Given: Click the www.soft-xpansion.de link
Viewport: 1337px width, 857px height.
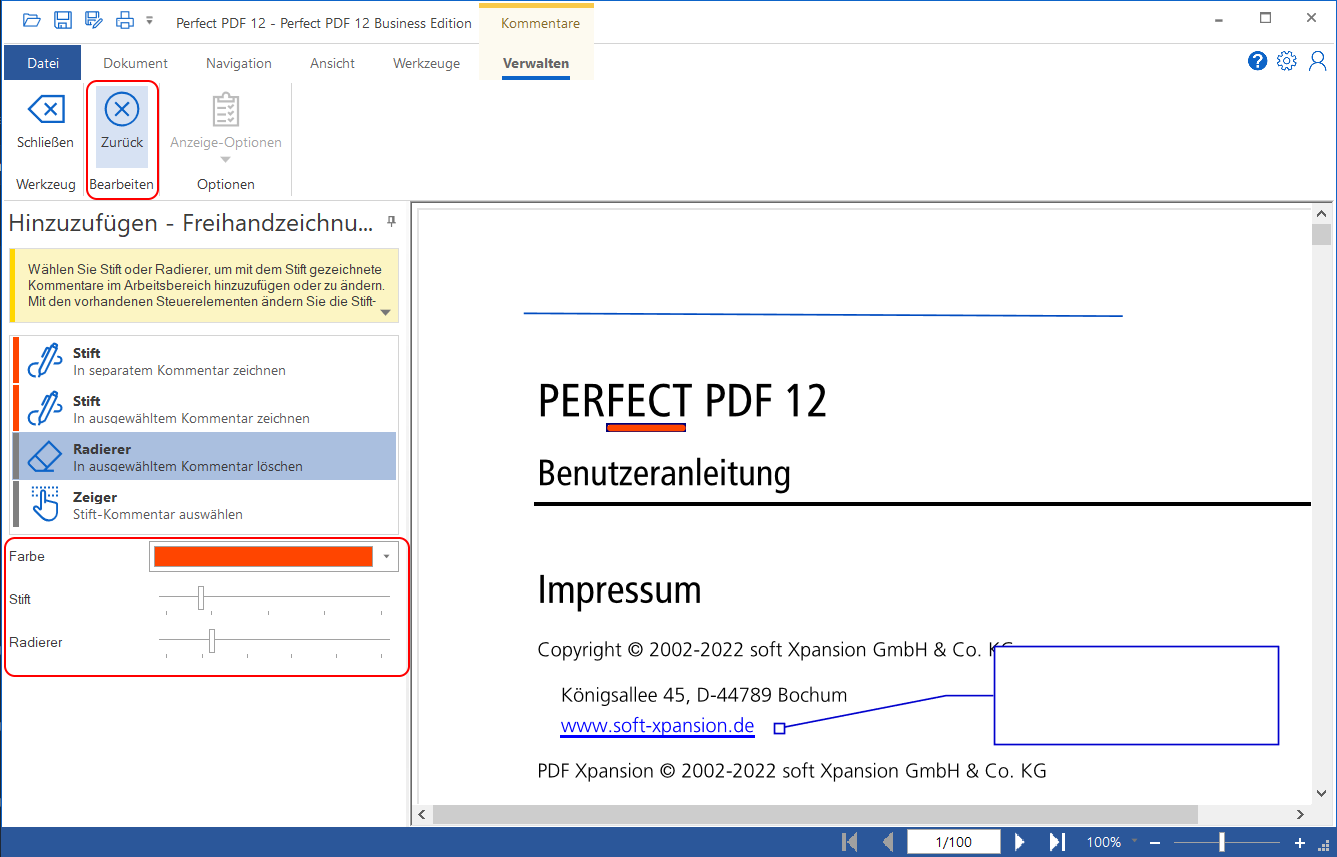Looking at the screenshot, I should 657,726.
